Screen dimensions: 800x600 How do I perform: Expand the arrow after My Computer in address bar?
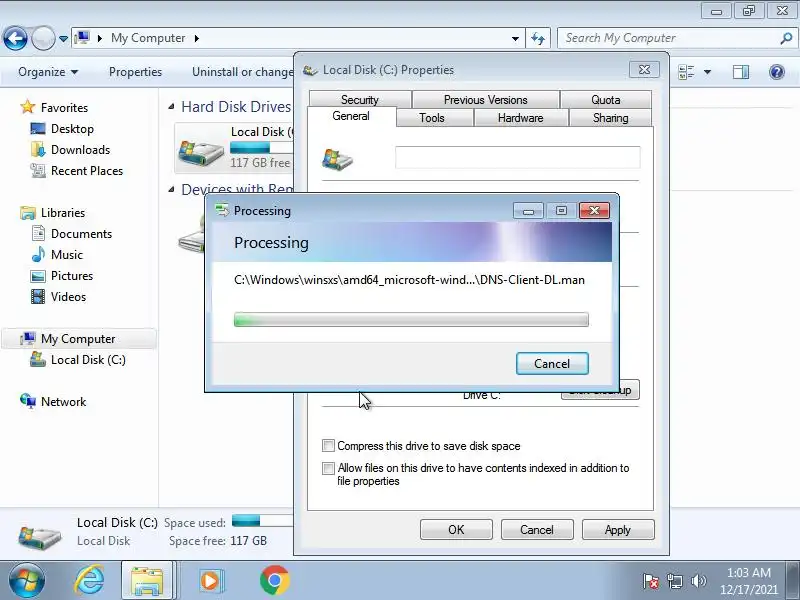[x=196, y=38]
